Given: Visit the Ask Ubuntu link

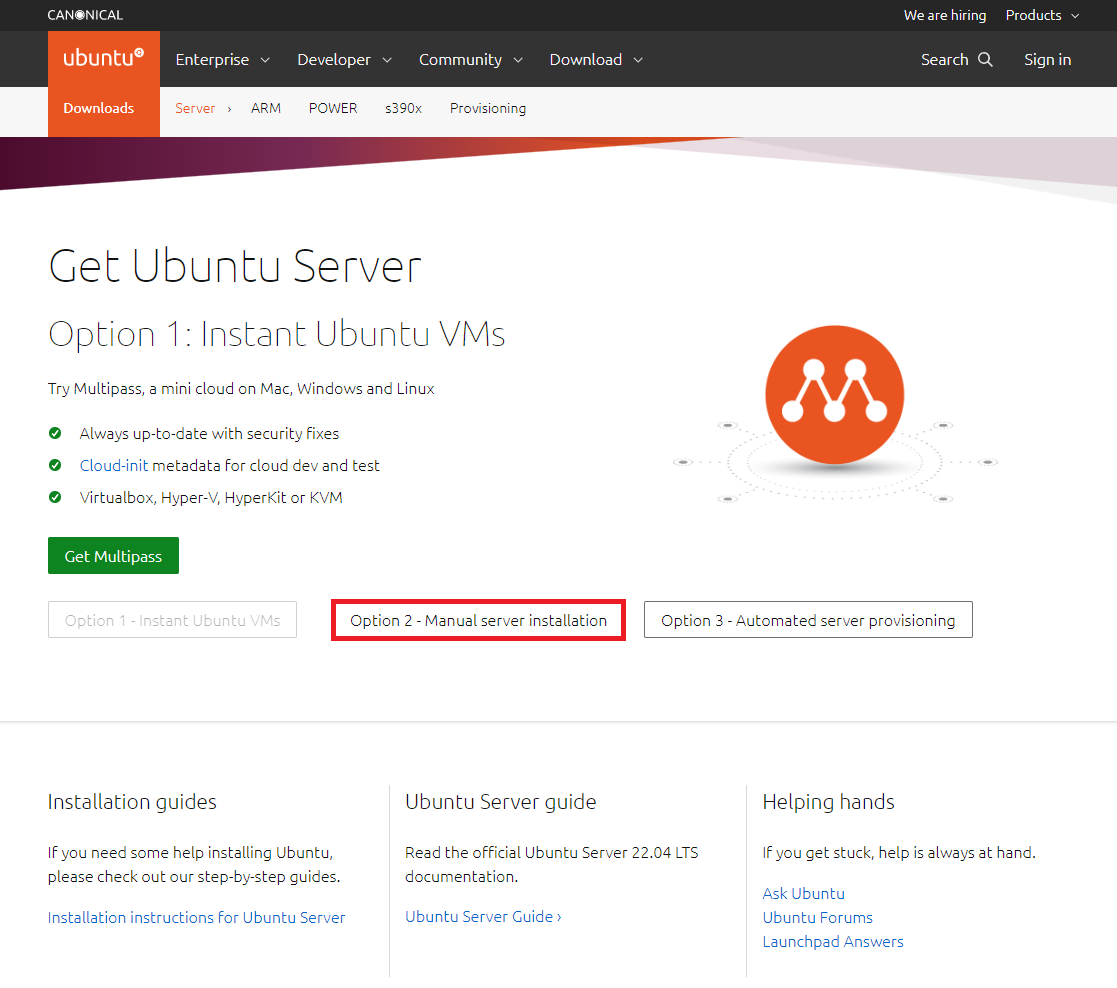Looking at the screenshot, I should click(803, 893).
